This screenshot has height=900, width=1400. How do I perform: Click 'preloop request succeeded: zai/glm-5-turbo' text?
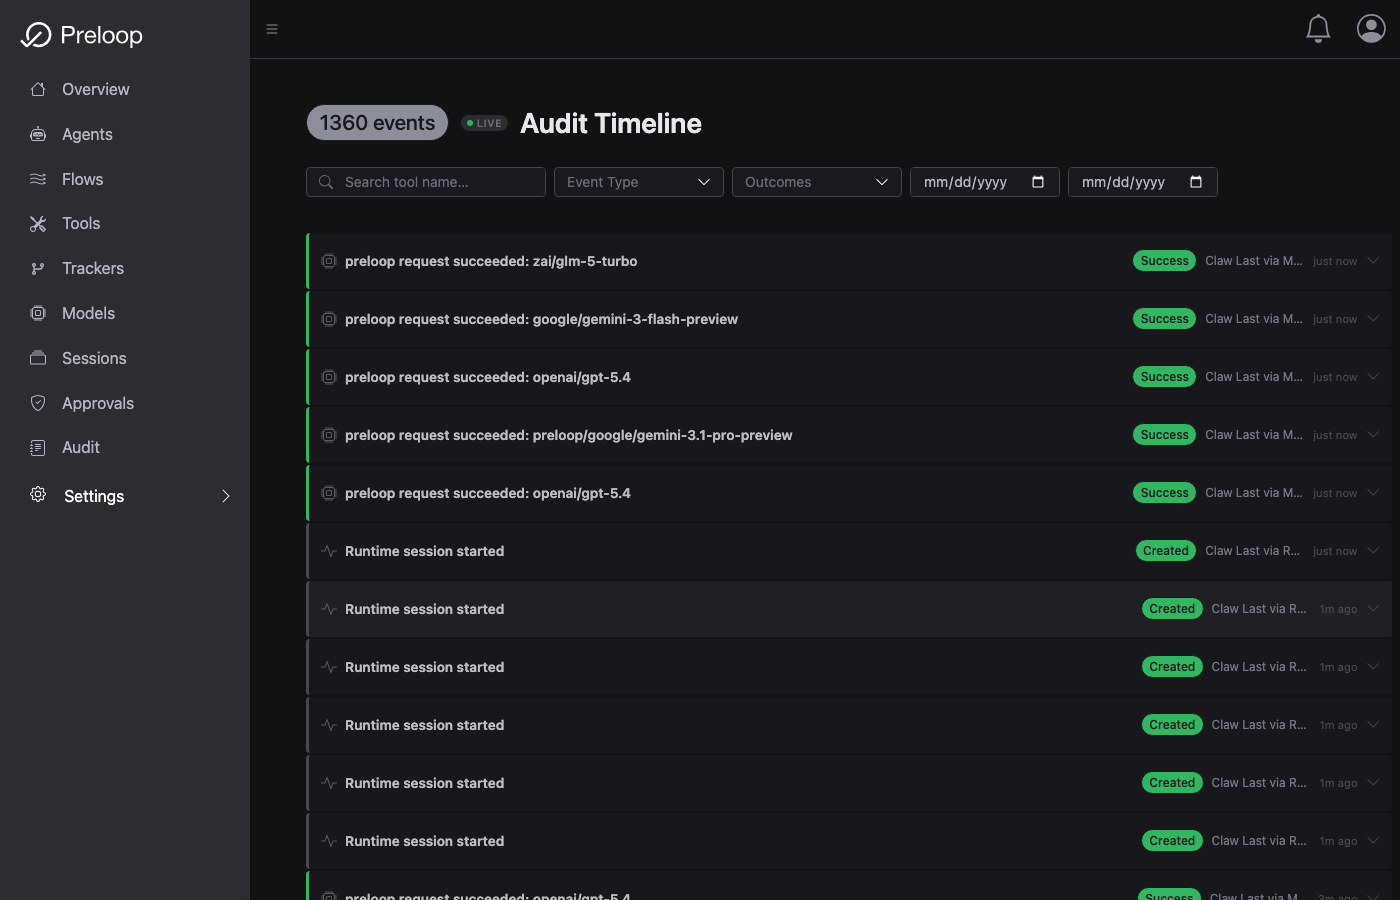tap(491, 261)
